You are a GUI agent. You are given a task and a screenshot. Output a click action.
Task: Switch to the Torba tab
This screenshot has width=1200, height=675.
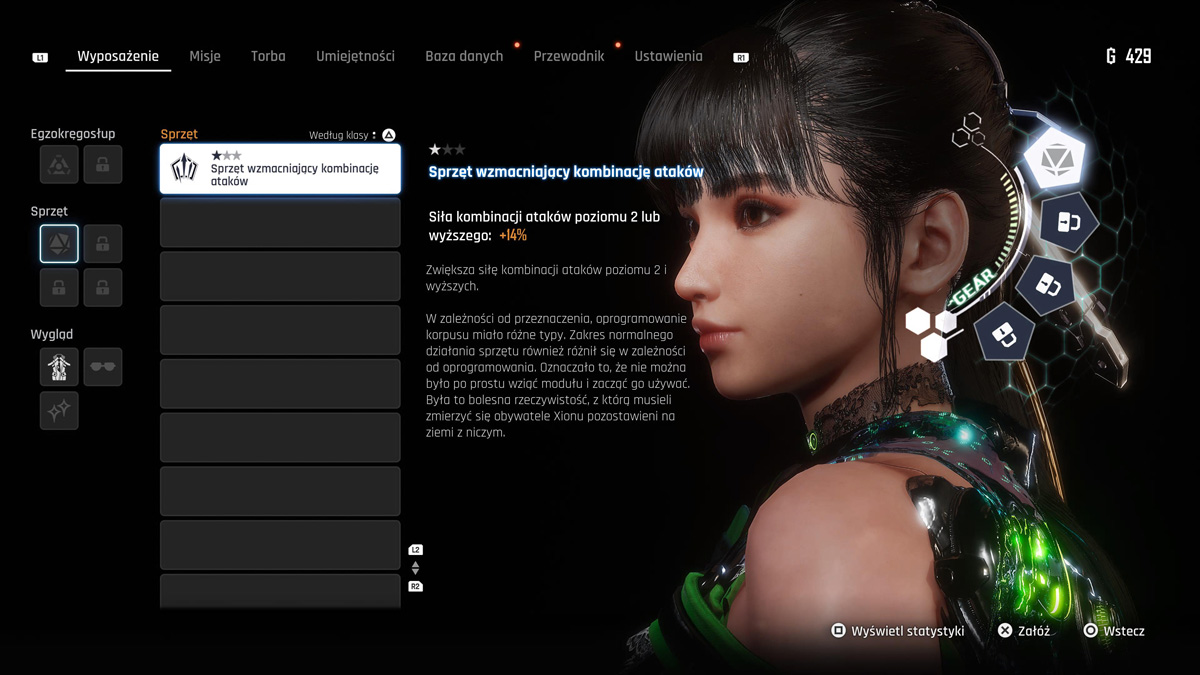pos(268,56)
